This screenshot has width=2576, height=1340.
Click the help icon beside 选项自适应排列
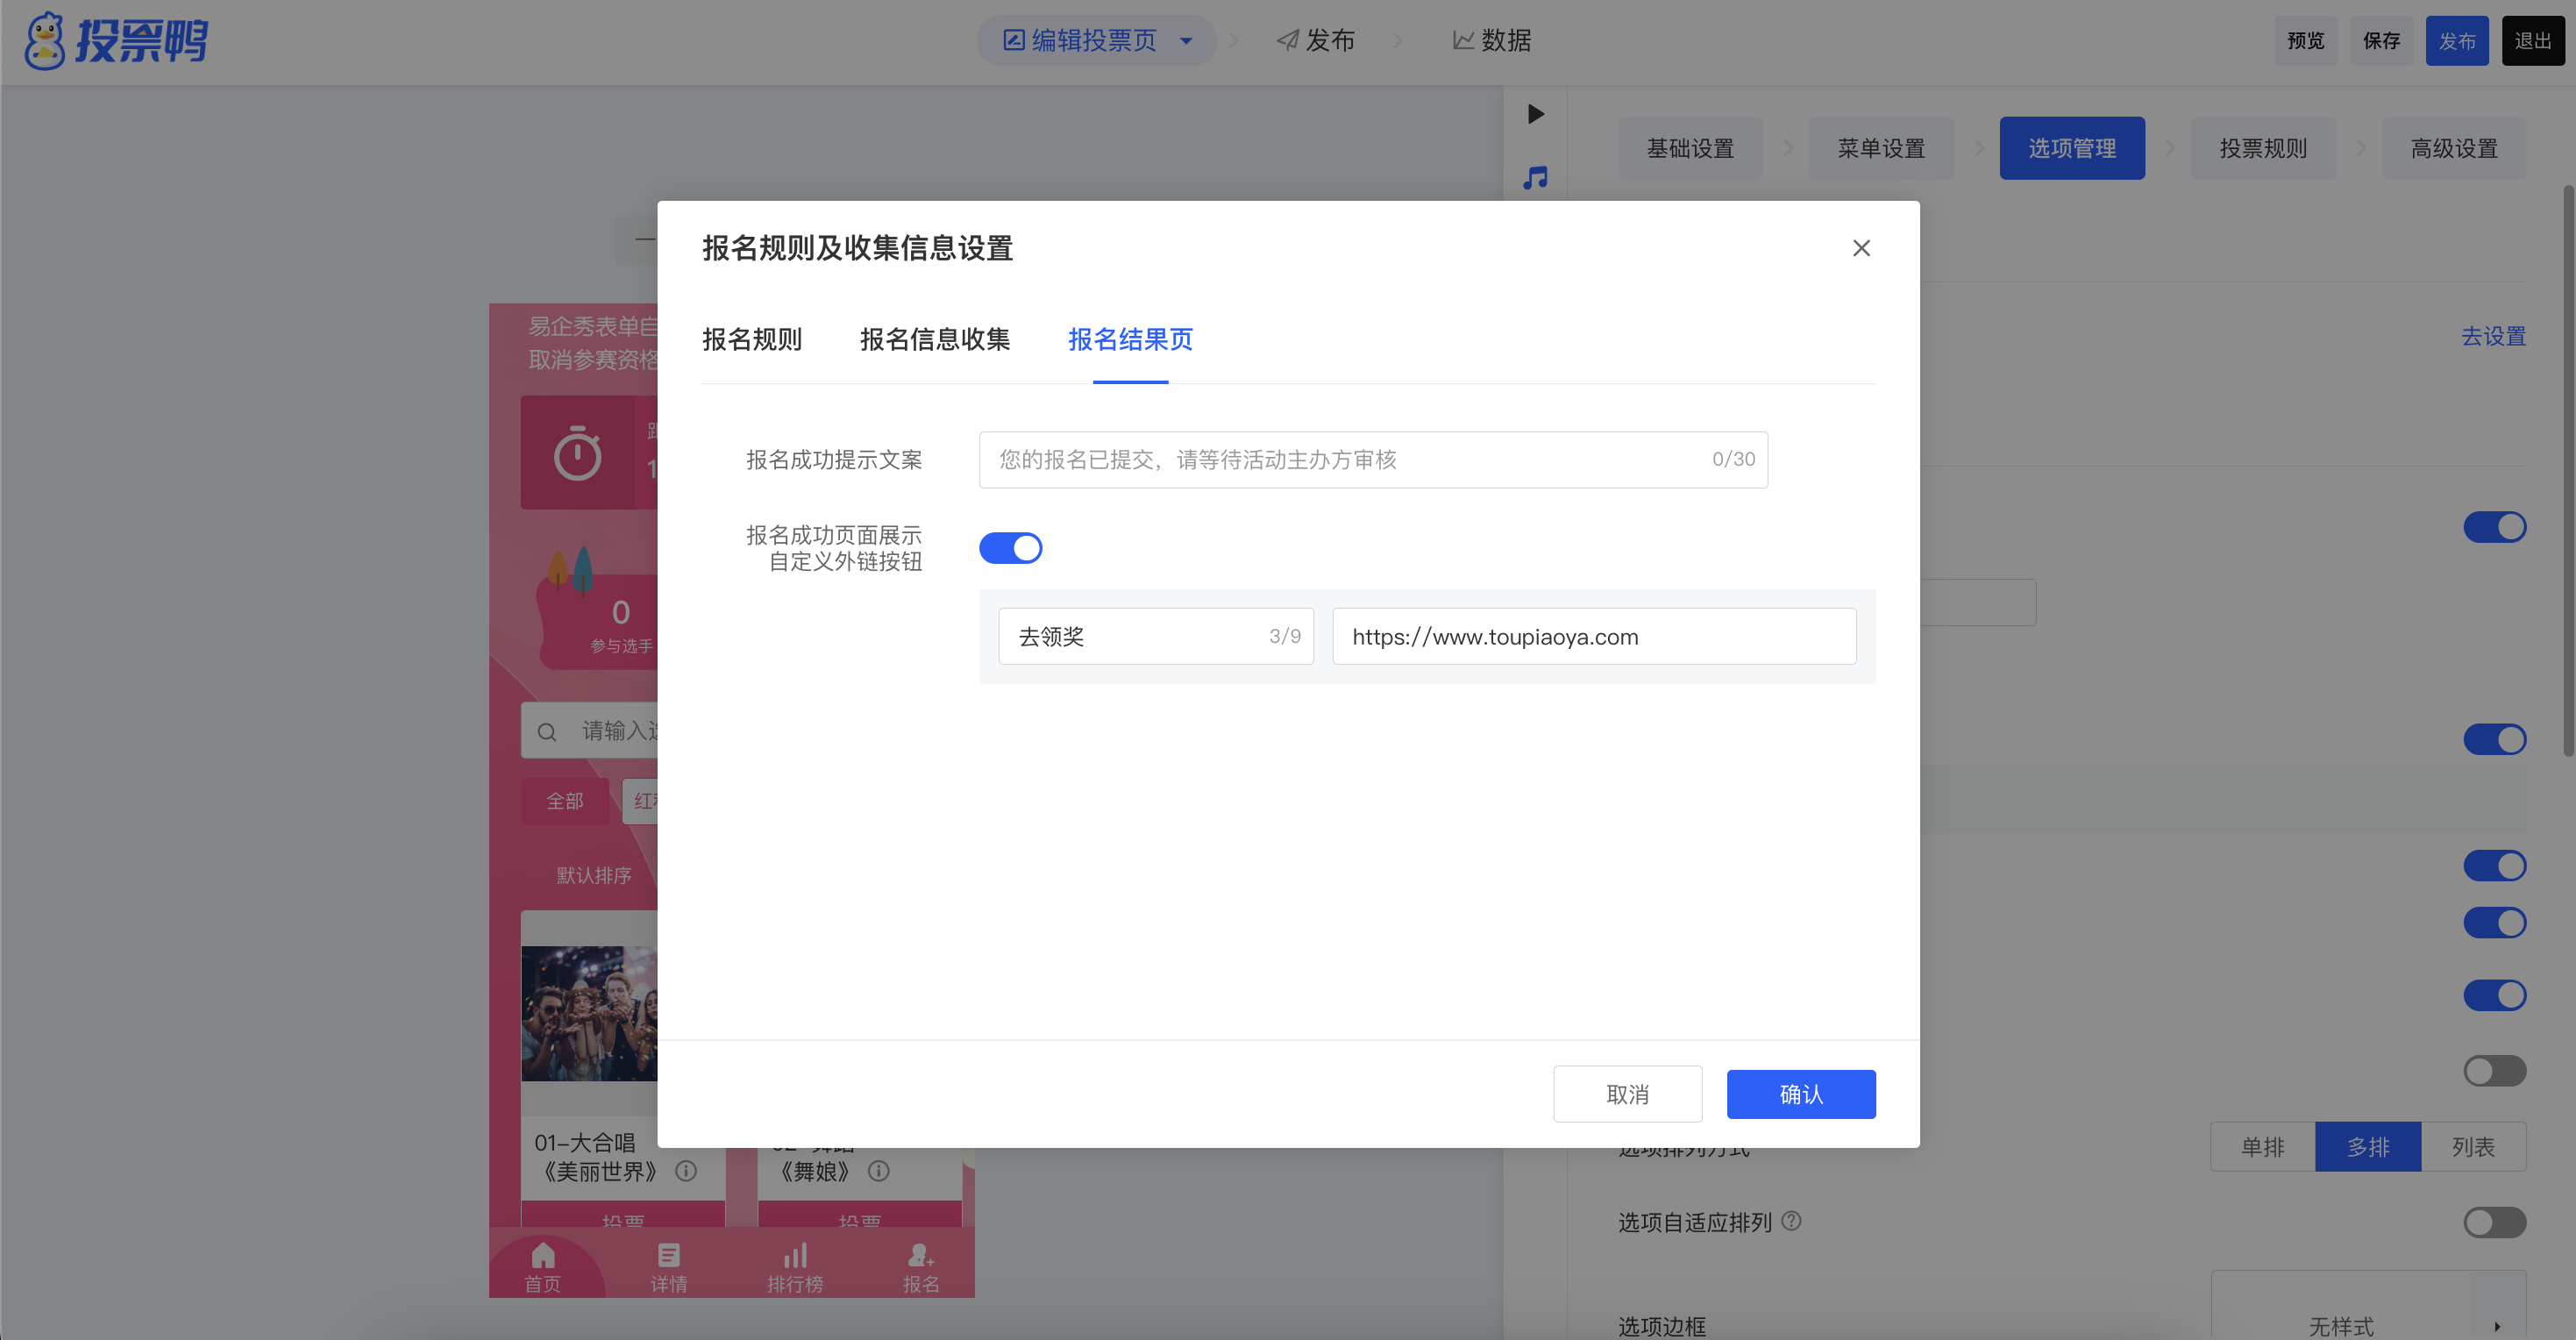click(1792, 1221)
